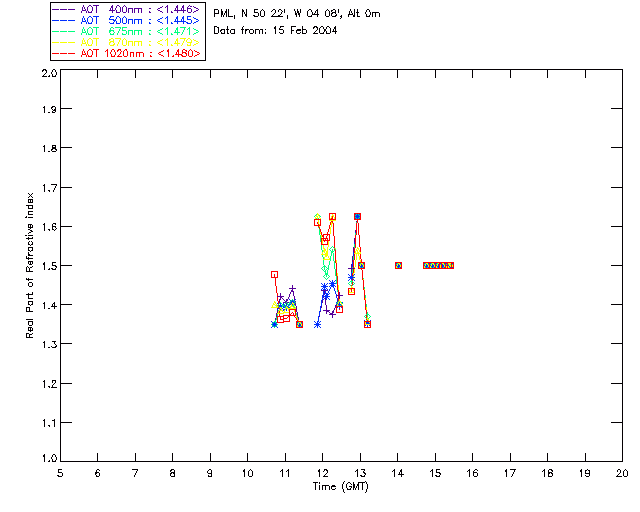
Task: Click the x-axis label 20
Action: coord(622,473)
